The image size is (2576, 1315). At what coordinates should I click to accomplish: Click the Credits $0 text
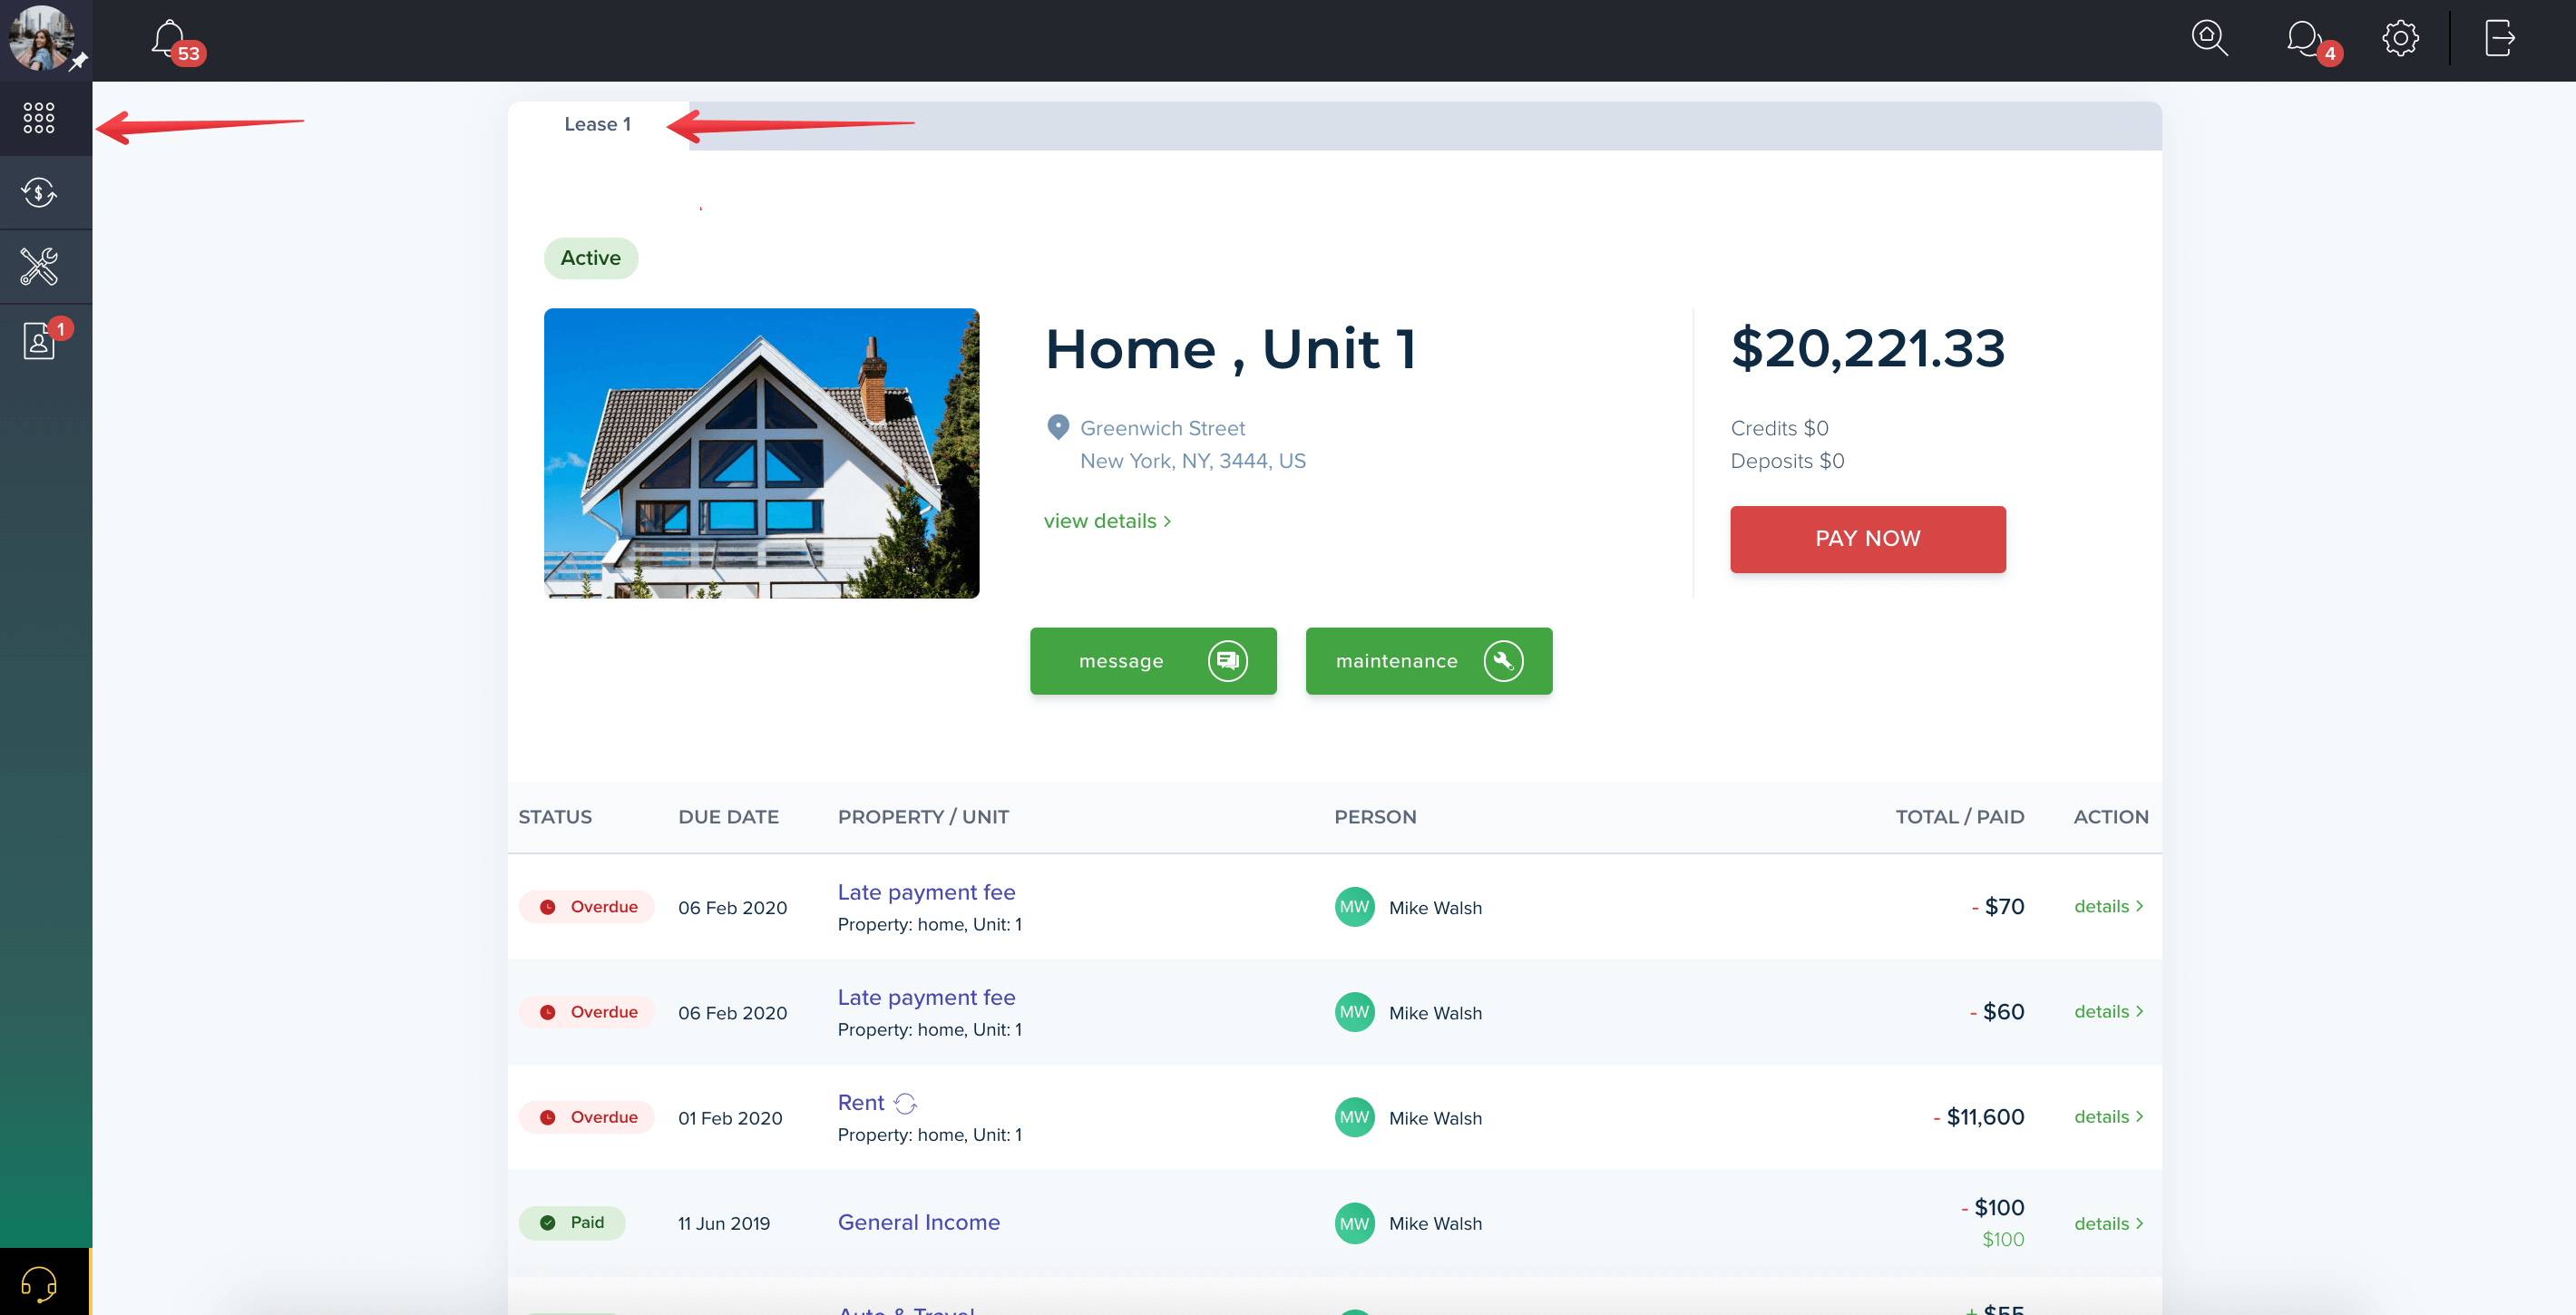click(1779, 428)
